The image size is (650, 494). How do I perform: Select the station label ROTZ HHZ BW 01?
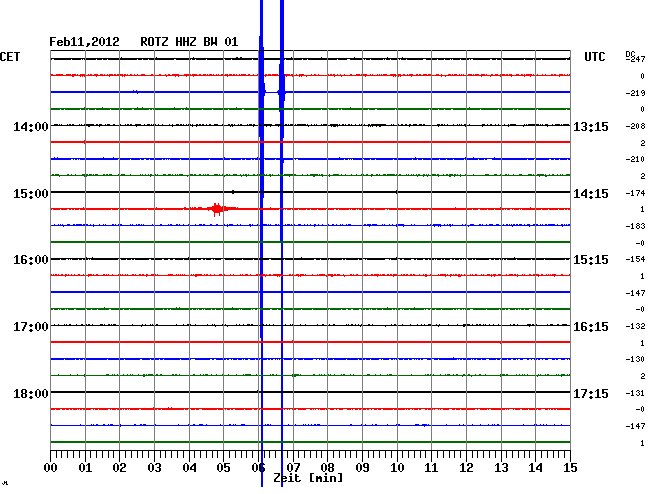click(x=189, y=42)
